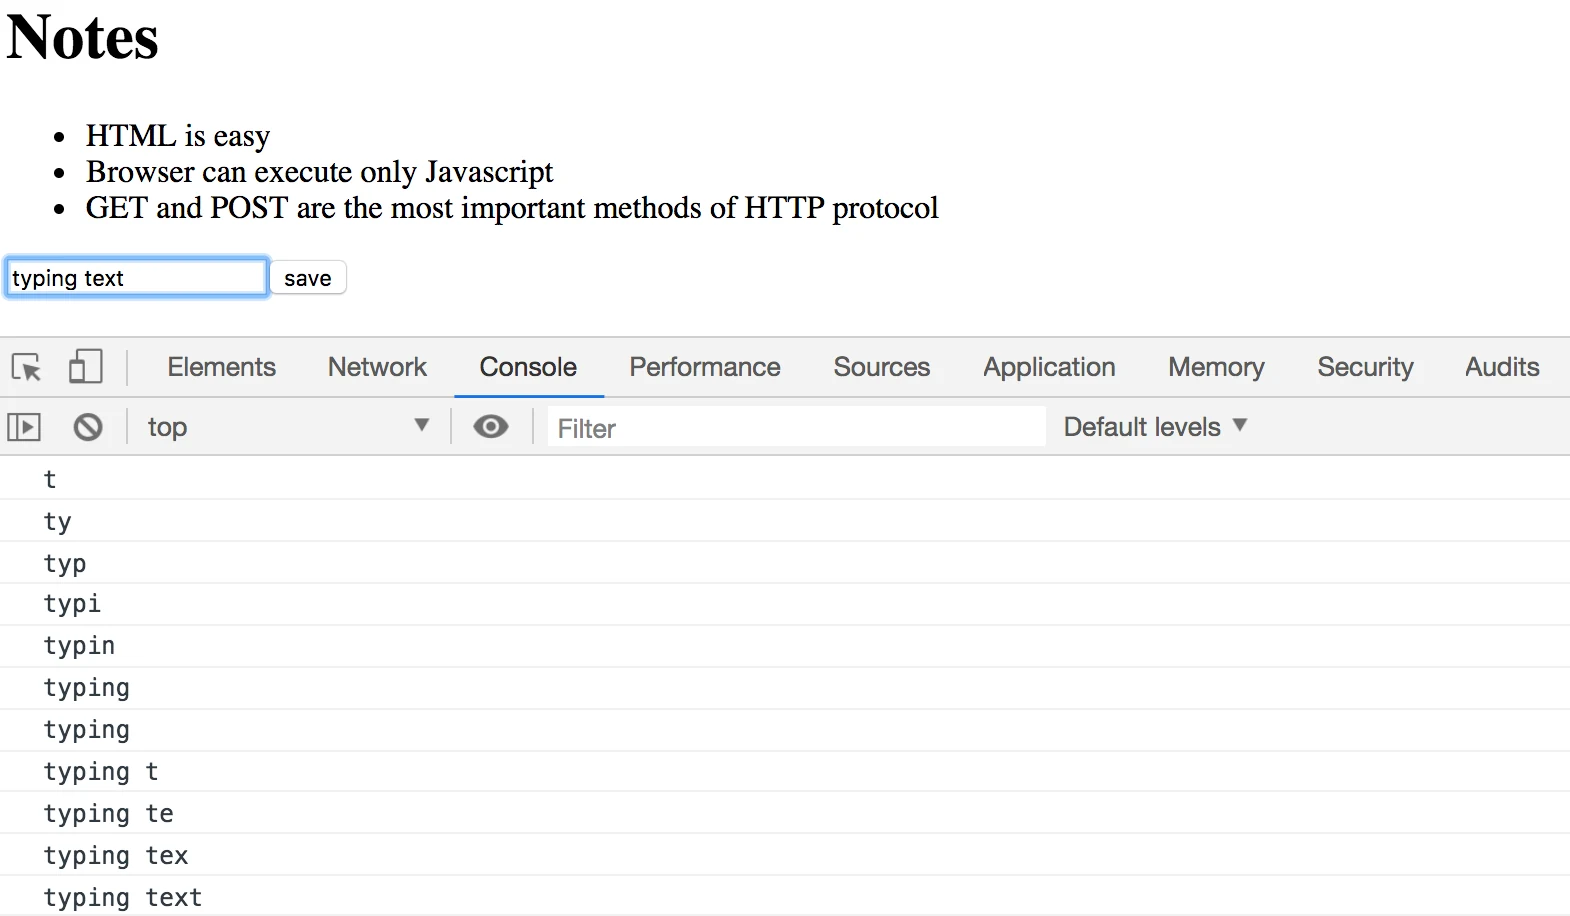Switch to the Network tab
Viewport: 1570px width, 916px height.
pos(377,367)
